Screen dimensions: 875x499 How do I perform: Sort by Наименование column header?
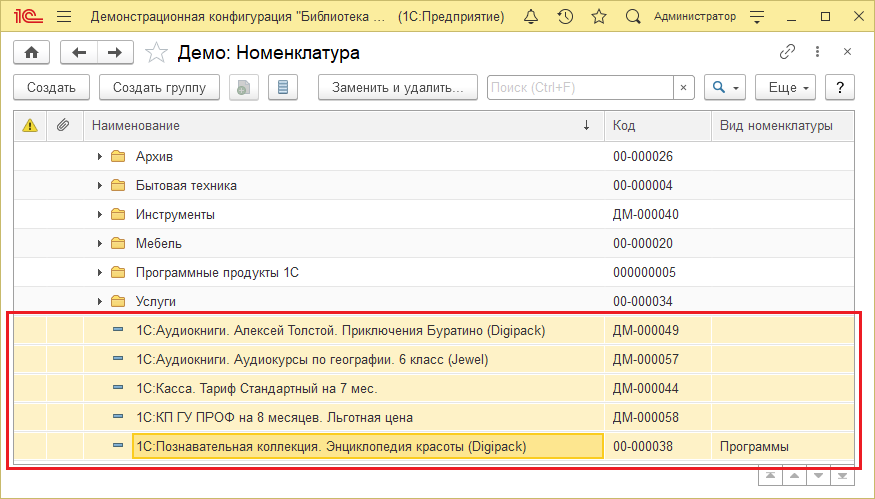[344, 126]
